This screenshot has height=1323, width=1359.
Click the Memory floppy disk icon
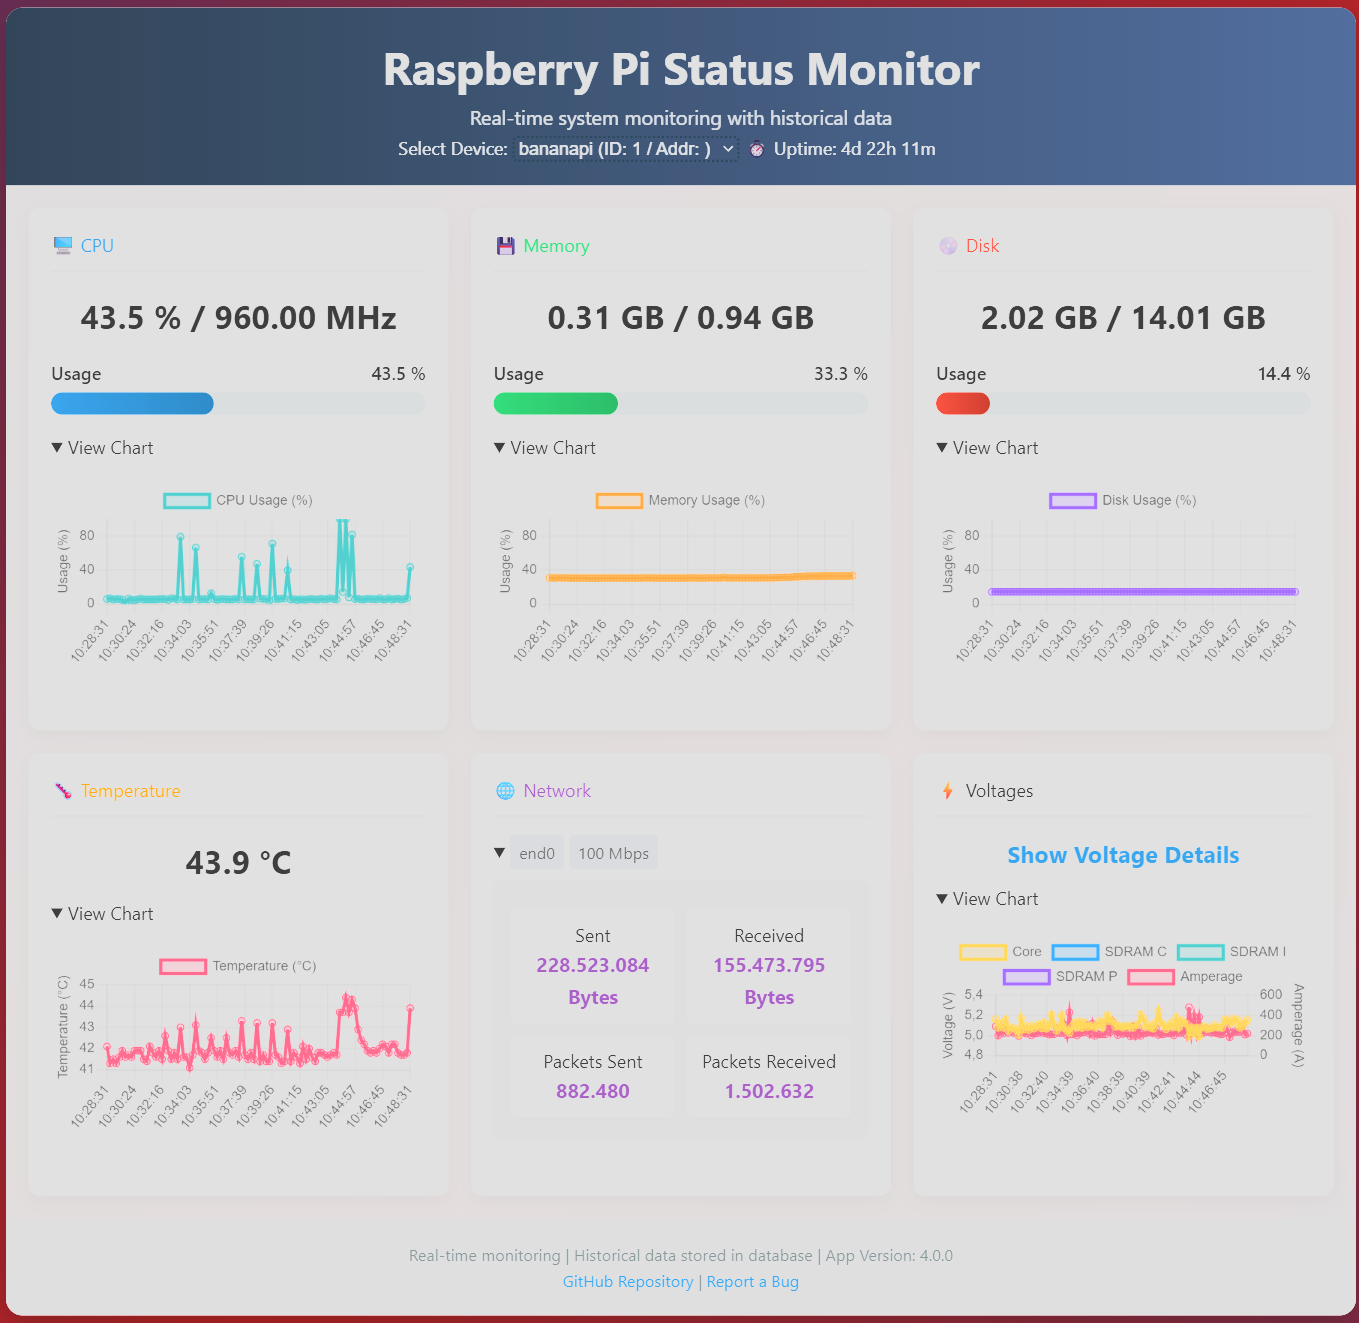[505, 245]
